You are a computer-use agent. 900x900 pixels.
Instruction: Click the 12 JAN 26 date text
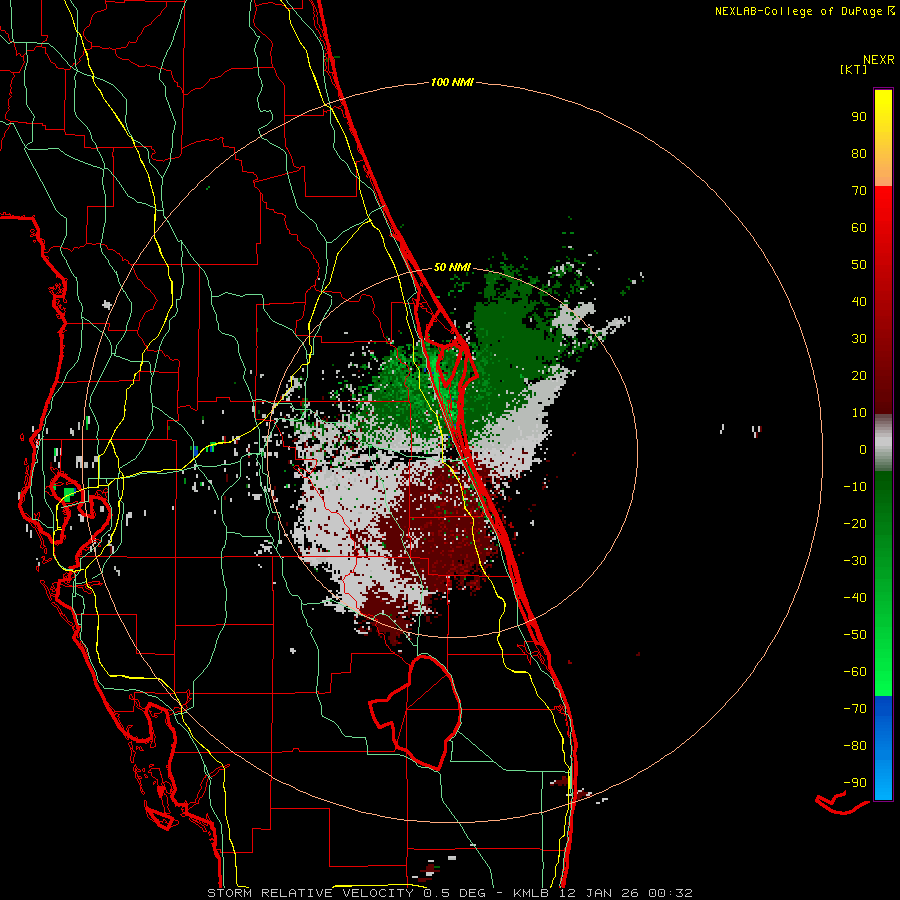point(599,893)
